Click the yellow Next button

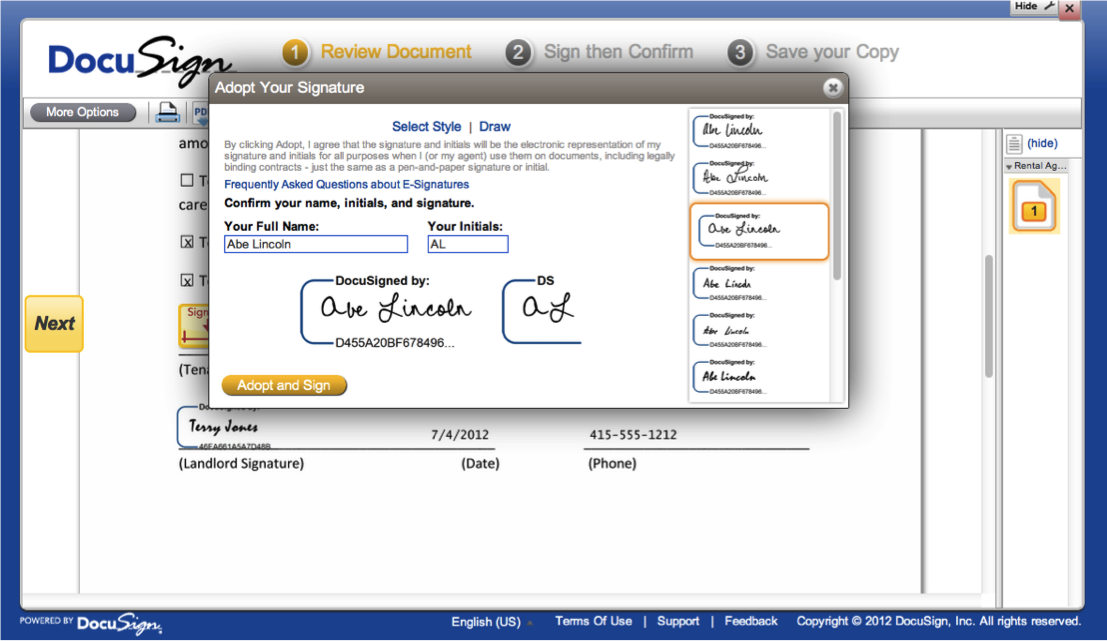pos(54,323)
